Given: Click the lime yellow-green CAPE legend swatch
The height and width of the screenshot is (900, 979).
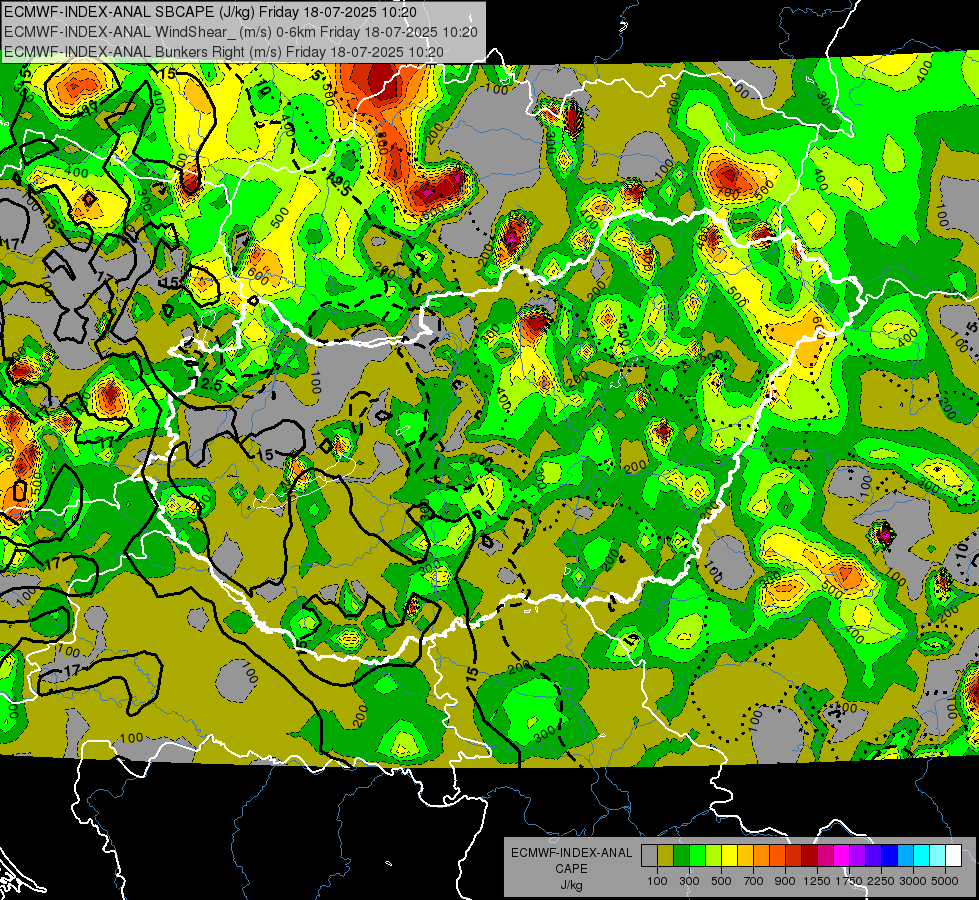Looking at the screenshot, I should pyautogui.click(x=713, y=856).
